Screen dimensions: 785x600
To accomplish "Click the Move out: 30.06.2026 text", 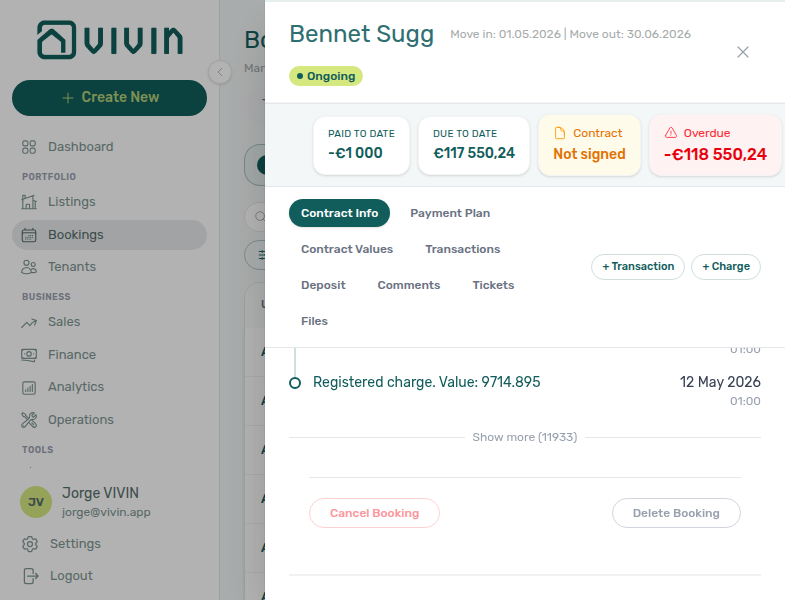I will point(630,34).
